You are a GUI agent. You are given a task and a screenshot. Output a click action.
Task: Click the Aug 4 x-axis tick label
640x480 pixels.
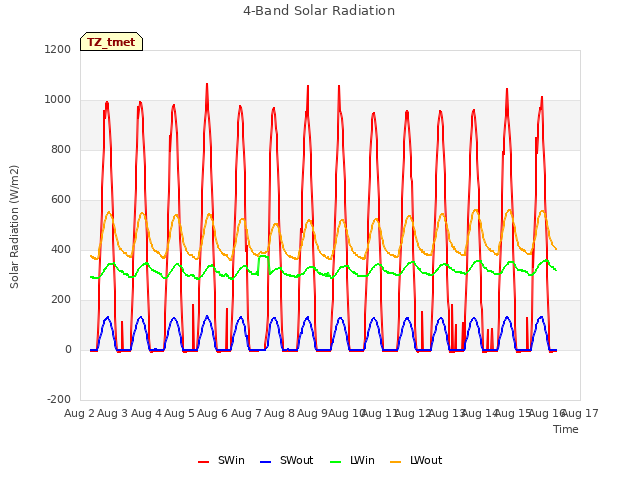tap(146, 413)
